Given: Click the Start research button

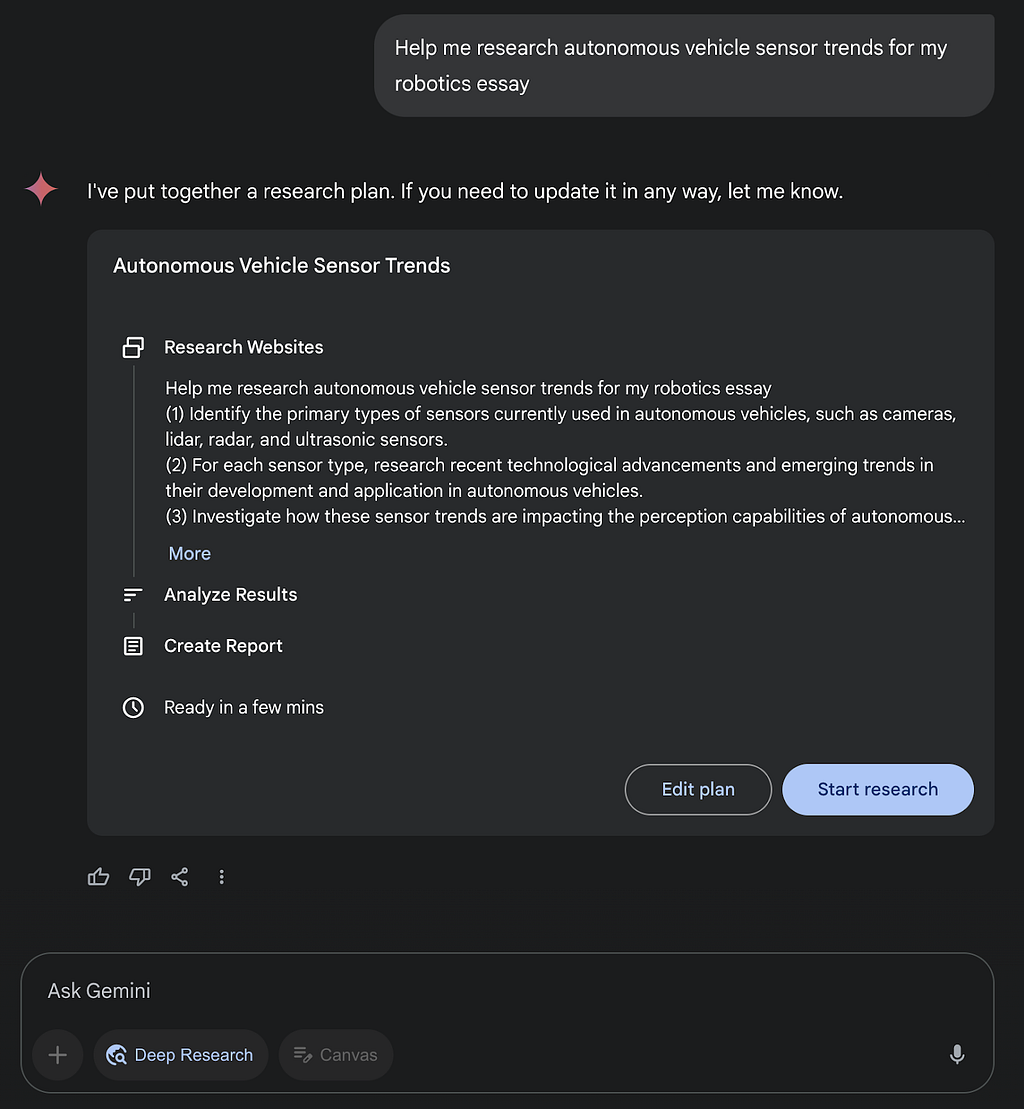Looking at the screenshot, I should tap(878, 789).
